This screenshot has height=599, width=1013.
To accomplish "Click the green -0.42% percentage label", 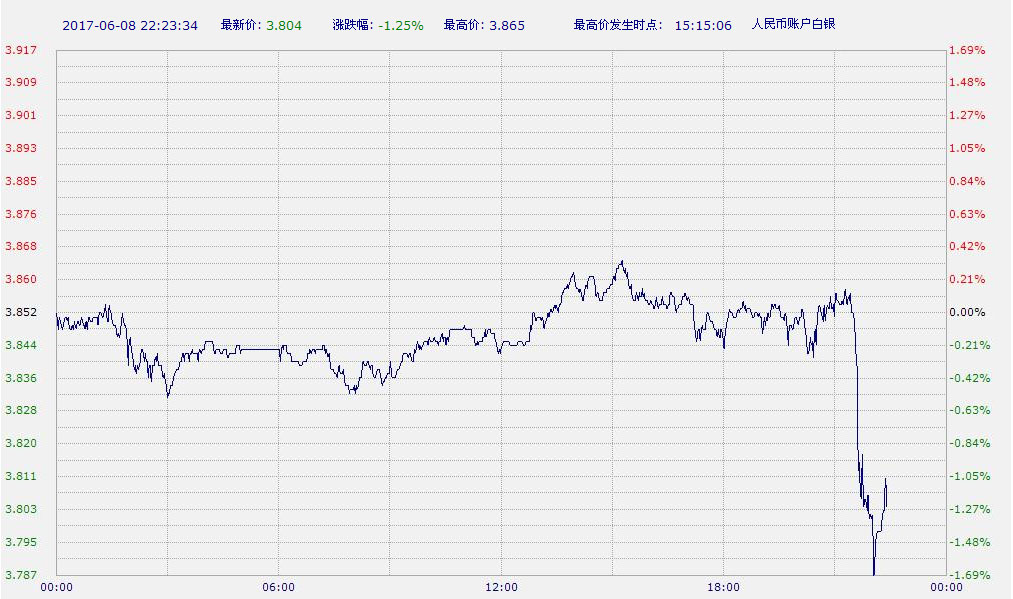I will pos(970,378).
